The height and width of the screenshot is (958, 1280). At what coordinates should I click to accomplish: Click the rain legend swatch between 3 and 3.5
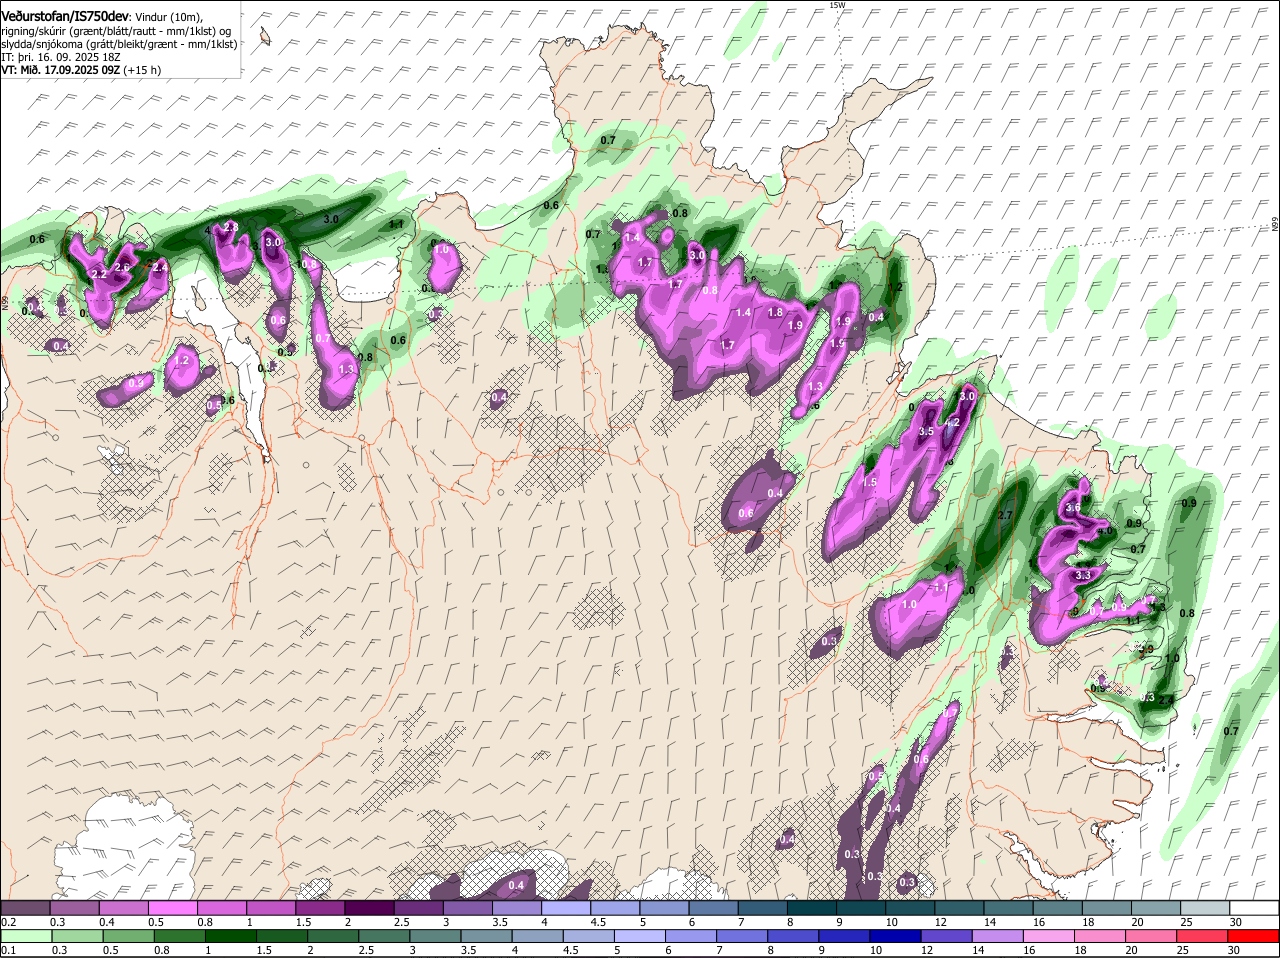click(436, 936)
